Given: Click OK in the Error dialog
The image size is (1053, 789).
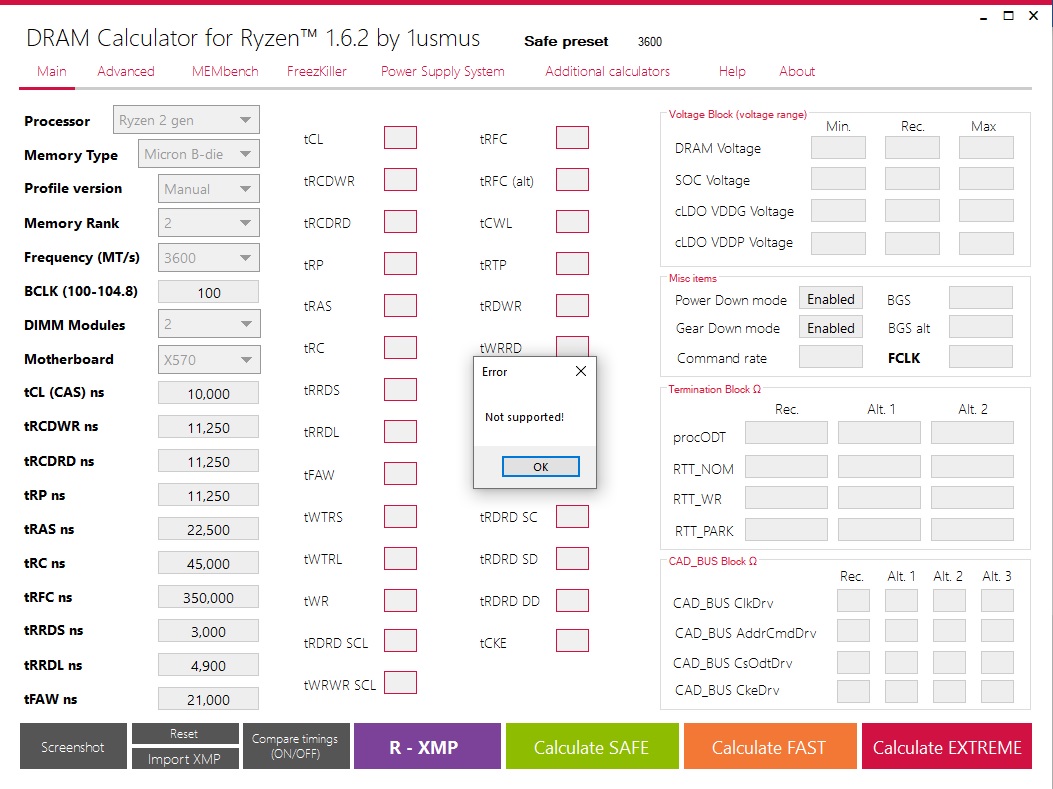Looking at the screenshot, I should [x=541, y=467].
